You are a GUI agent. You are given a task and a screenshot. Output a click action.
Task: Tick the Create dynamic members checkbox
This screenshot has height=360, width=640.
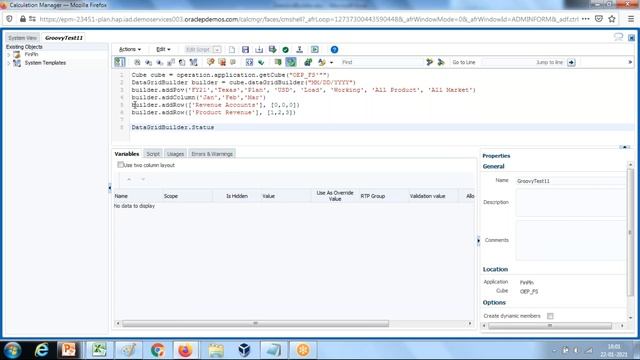[x=550, y=316]
